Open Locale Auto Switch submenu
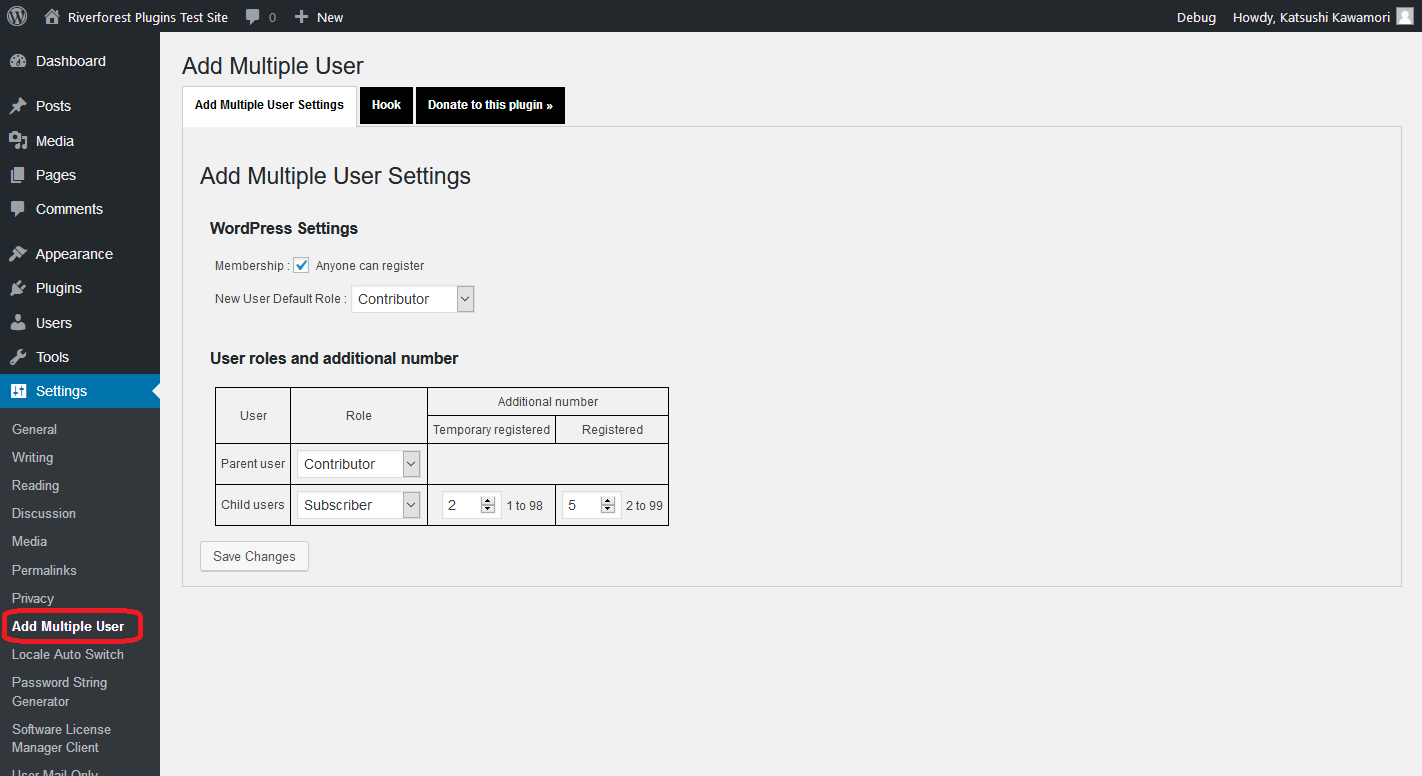The height and width of the screenshot is (776, 1422). [x=68, y=654]
